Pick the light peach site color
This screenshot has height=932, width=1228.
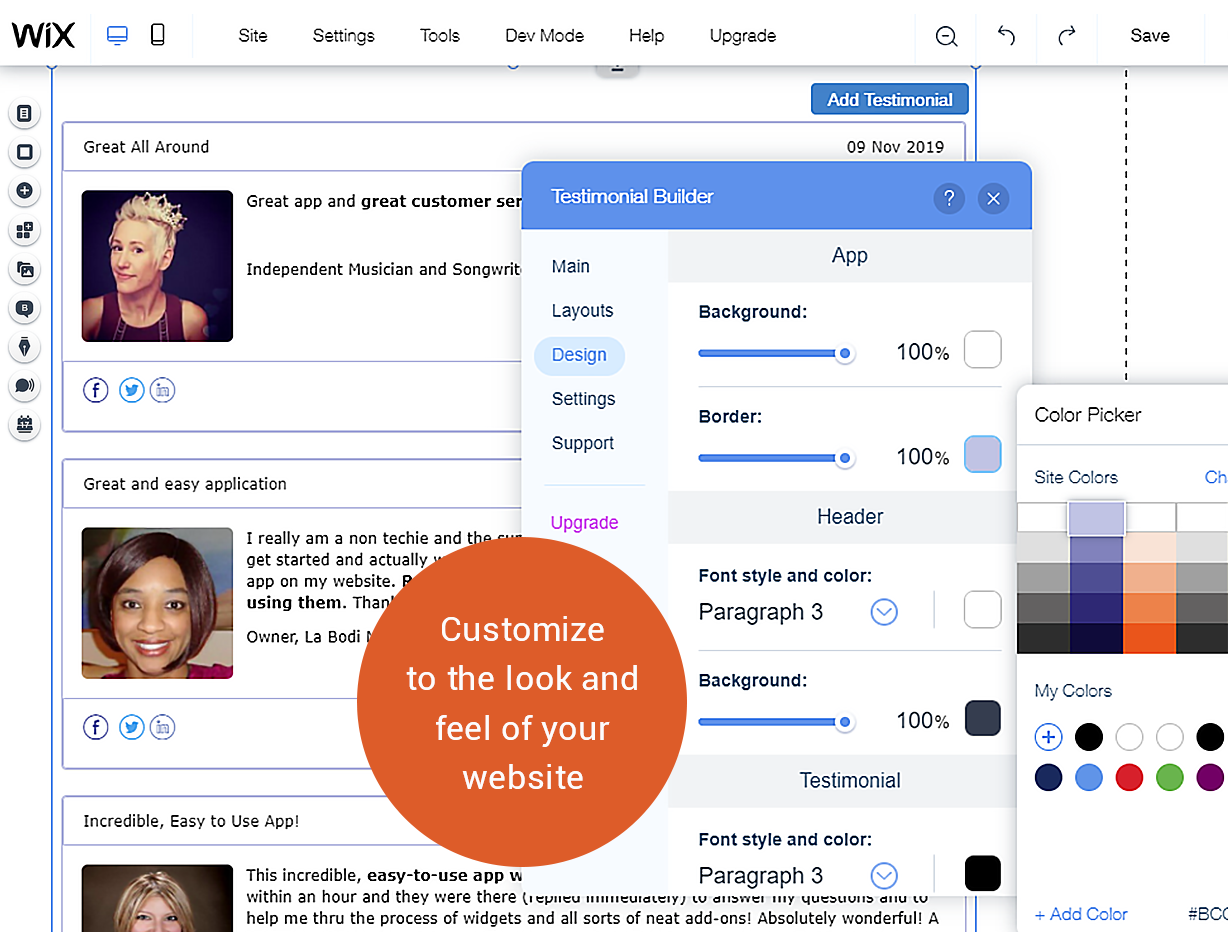1149,548
